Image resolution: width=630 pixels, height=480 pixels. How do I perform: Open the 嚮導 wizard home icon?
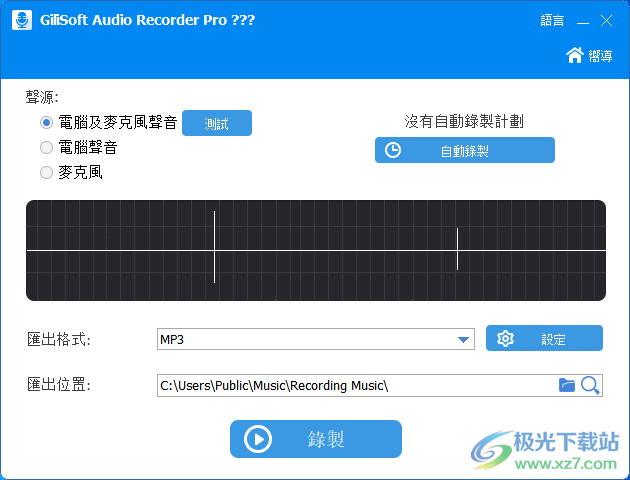point(575,55)
